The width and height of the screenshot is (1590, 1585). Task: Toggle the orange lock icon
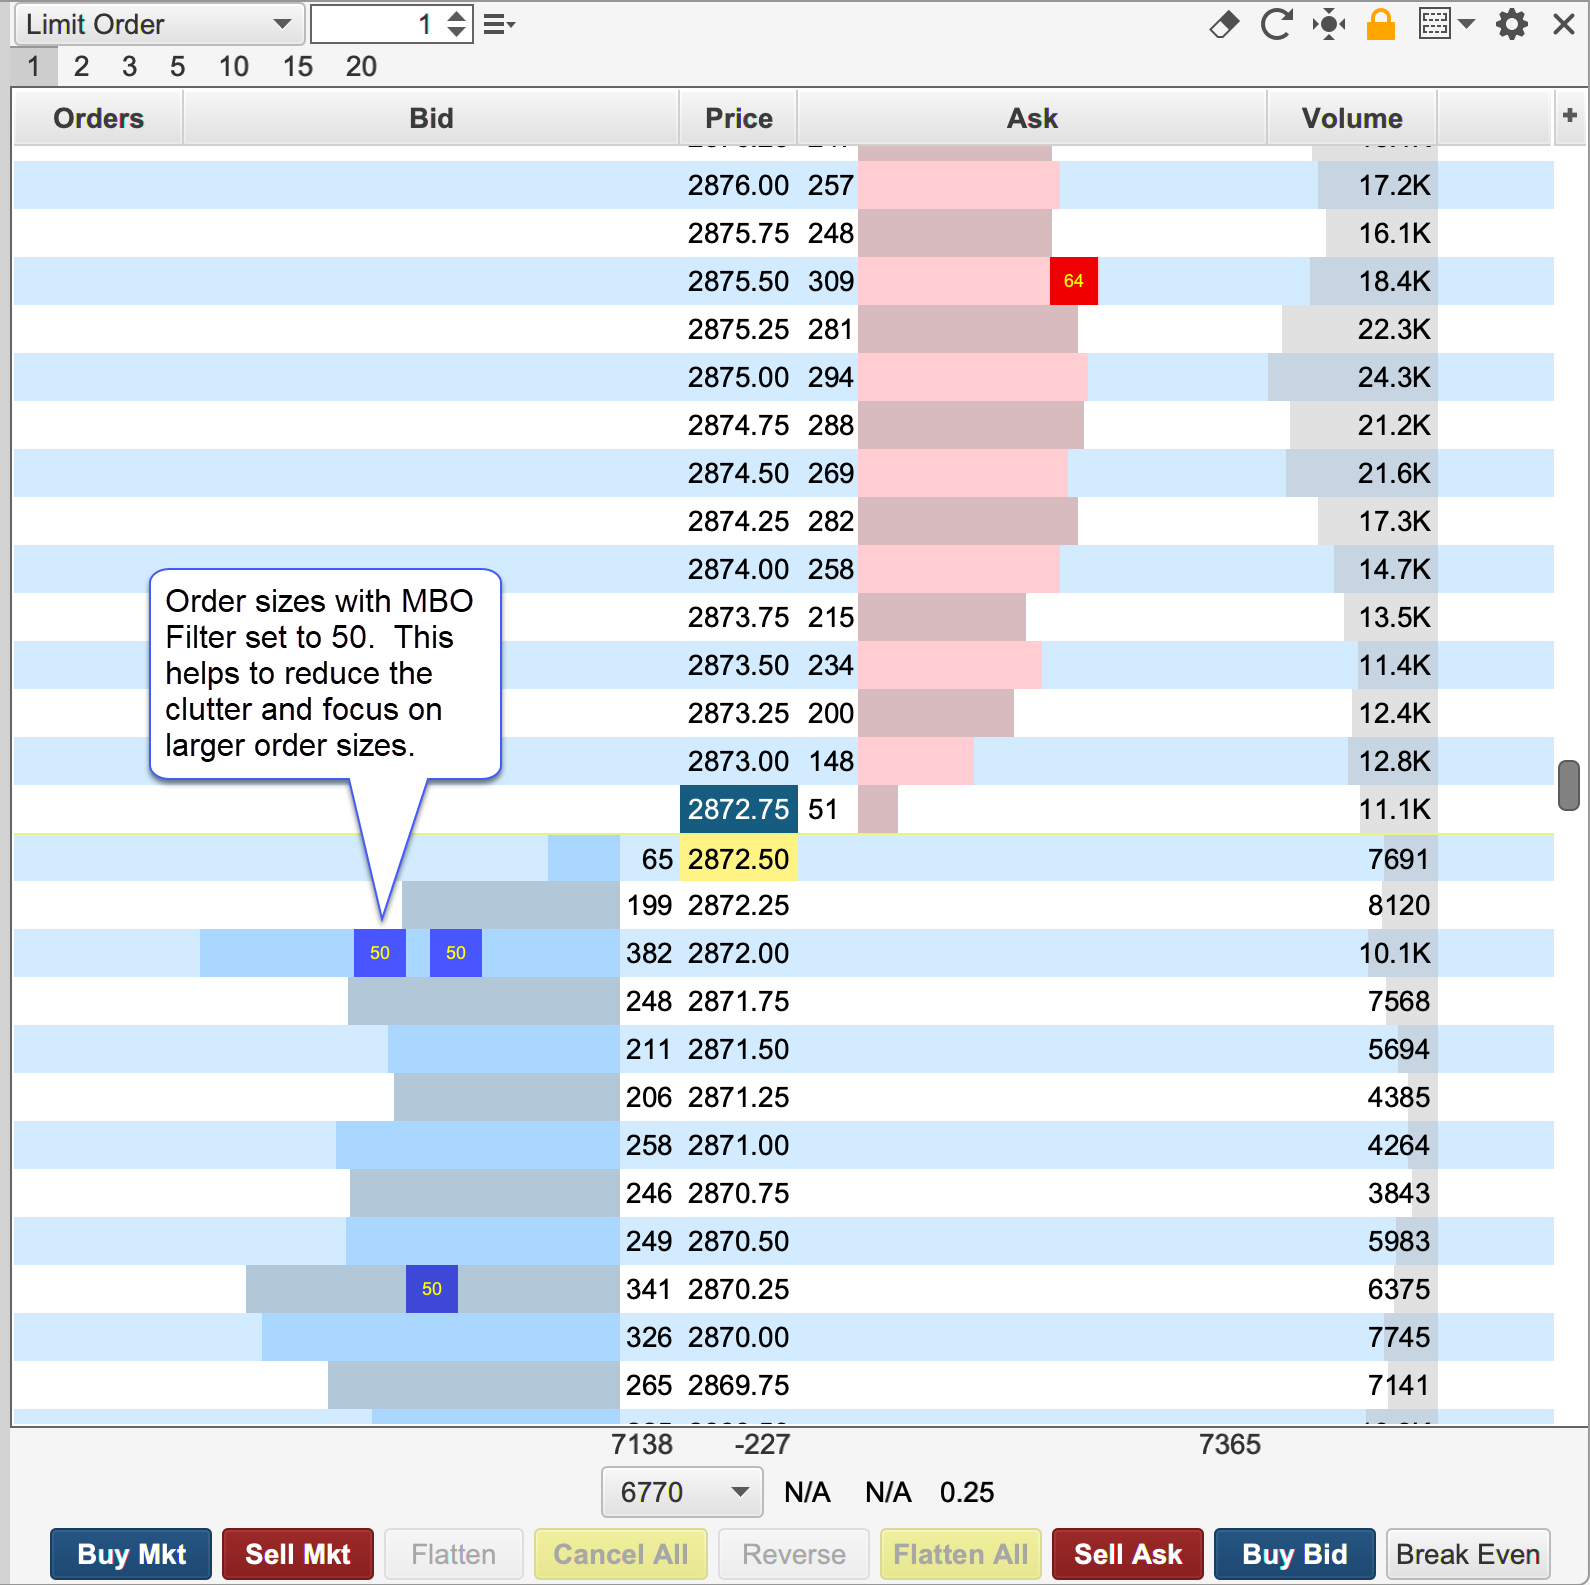1381,24
